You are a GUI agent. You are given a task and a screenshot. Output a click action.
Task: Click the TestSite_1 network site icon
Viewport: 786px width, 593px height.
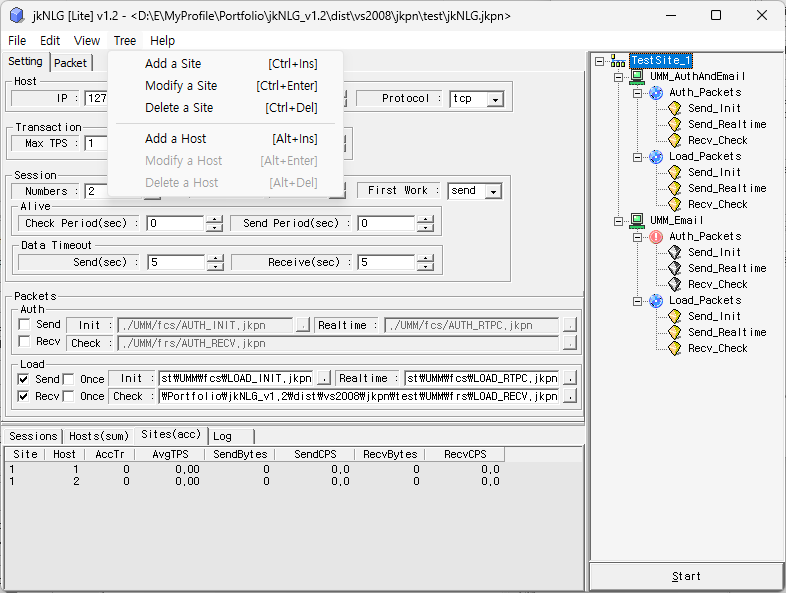618,61
